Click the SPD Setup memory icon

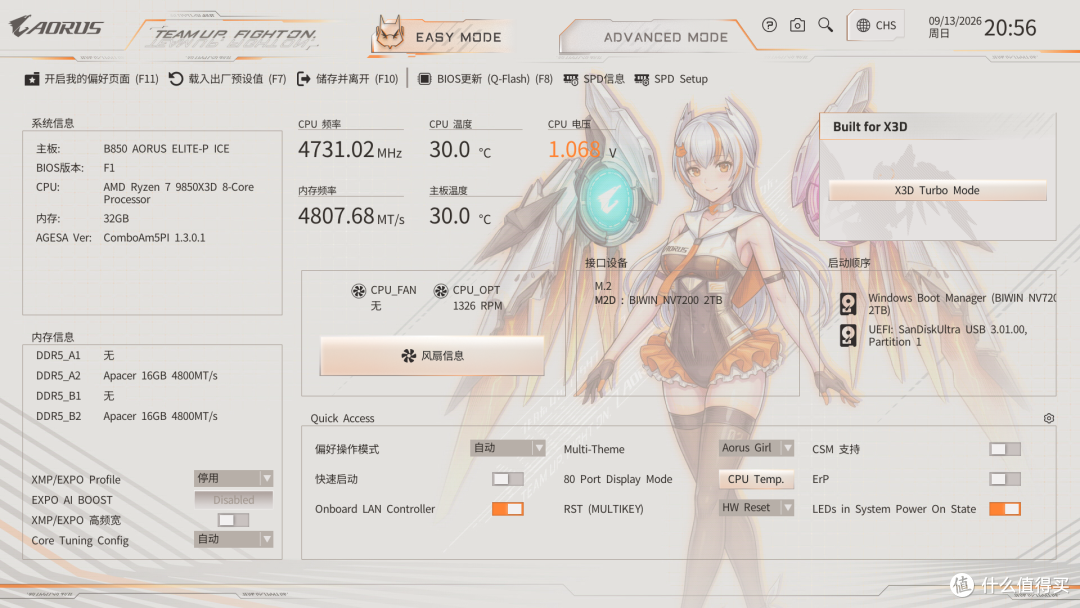642,80
